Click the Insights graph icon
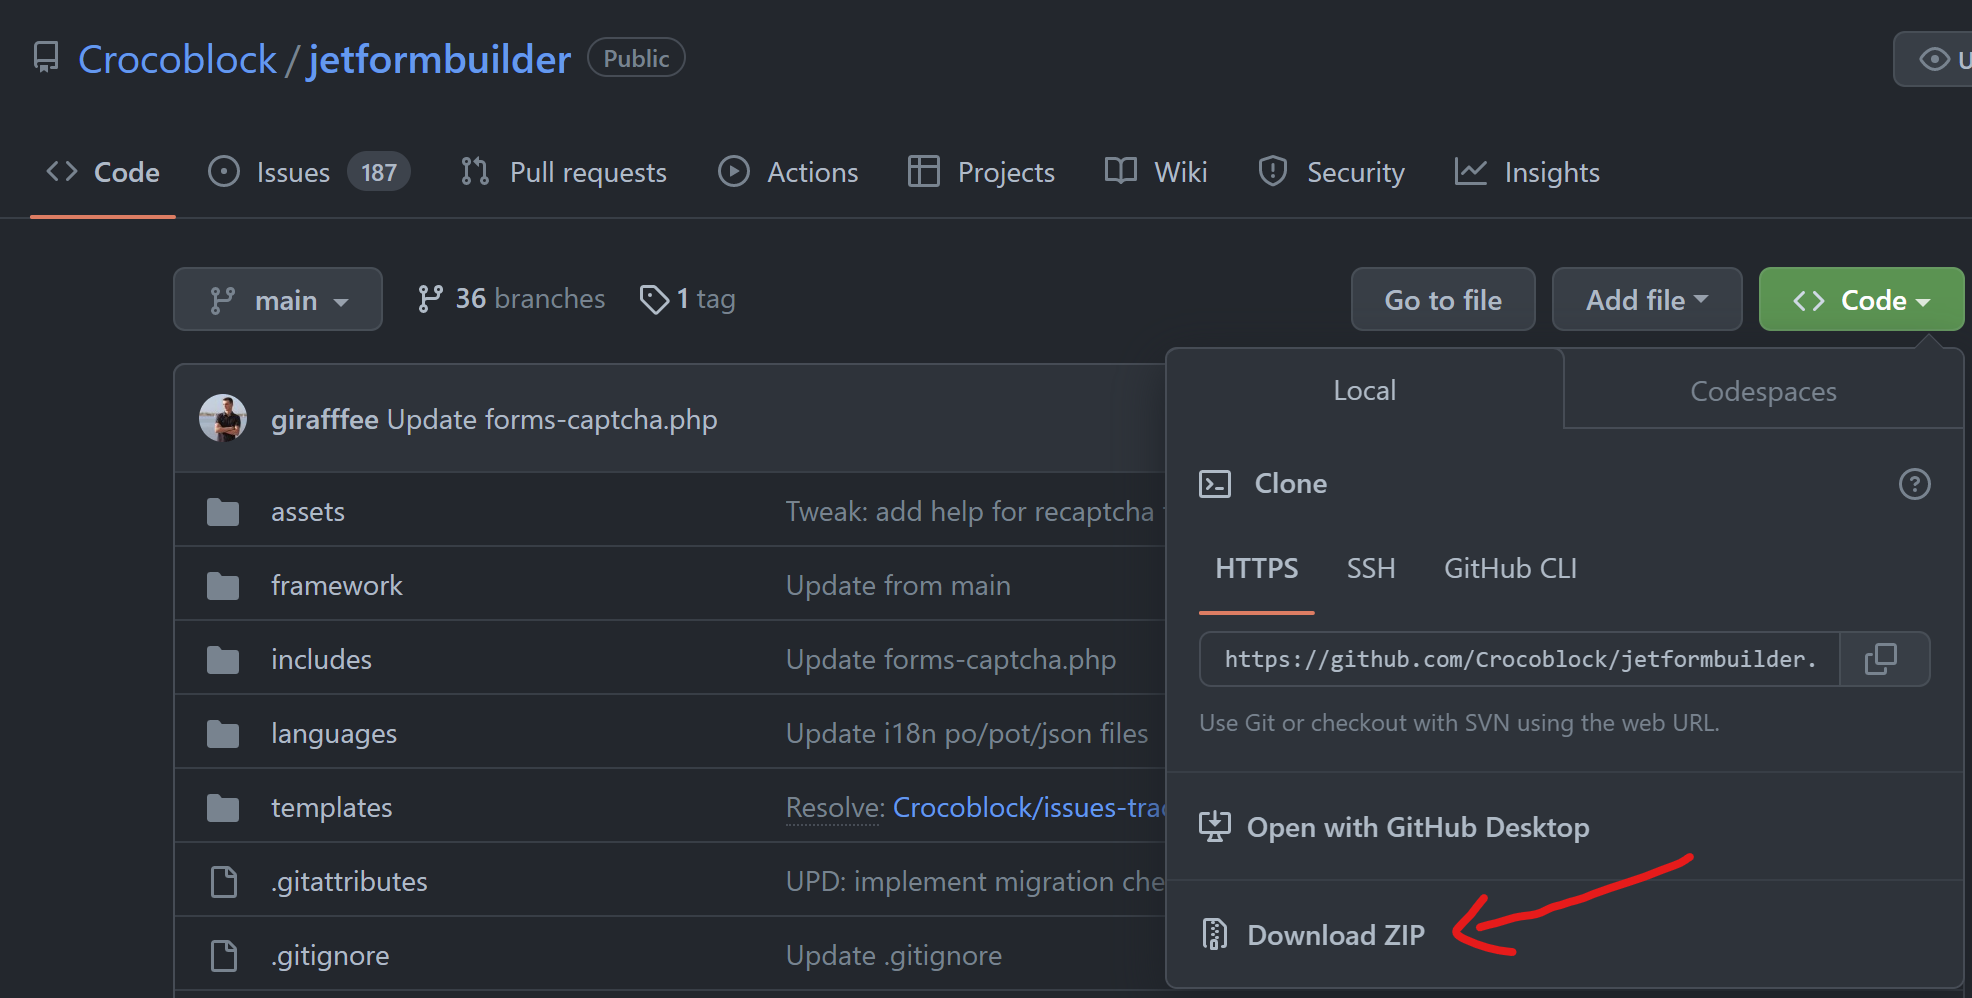1972x998 pixels. [x=1470, y=171]
